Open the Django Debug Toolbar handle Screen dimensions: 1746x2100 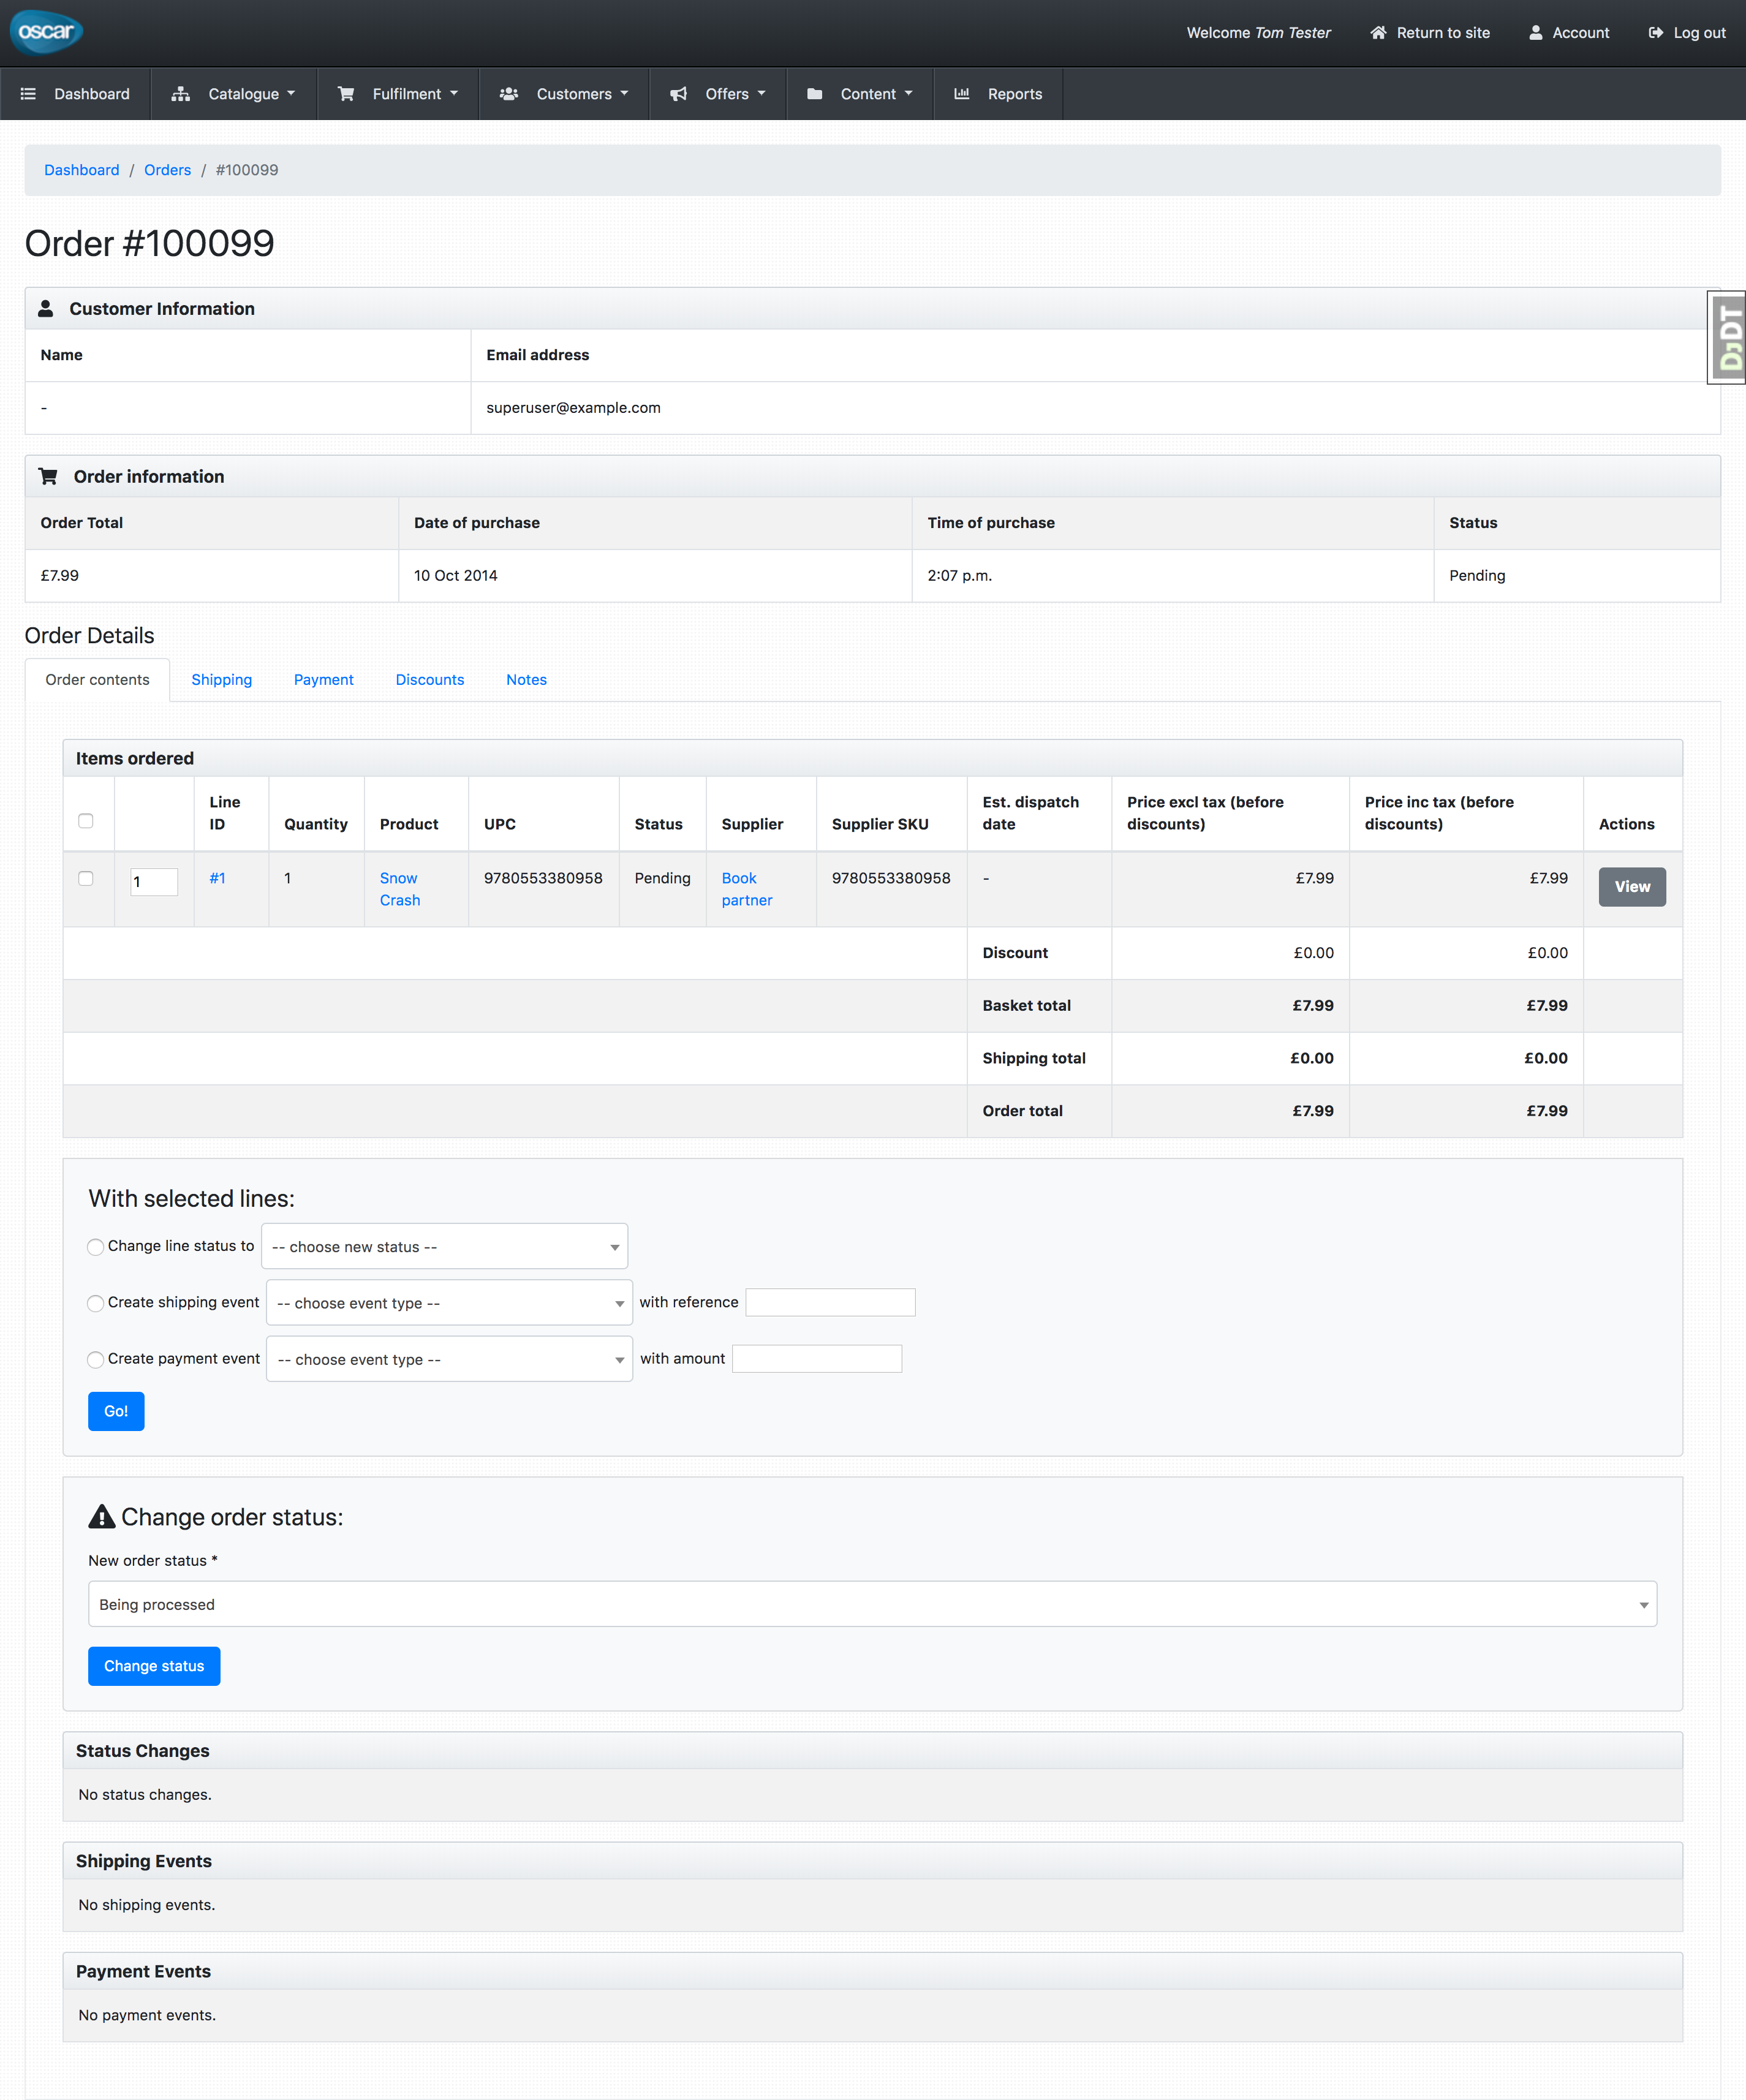pyautogui.click(x=1727, y=337)
